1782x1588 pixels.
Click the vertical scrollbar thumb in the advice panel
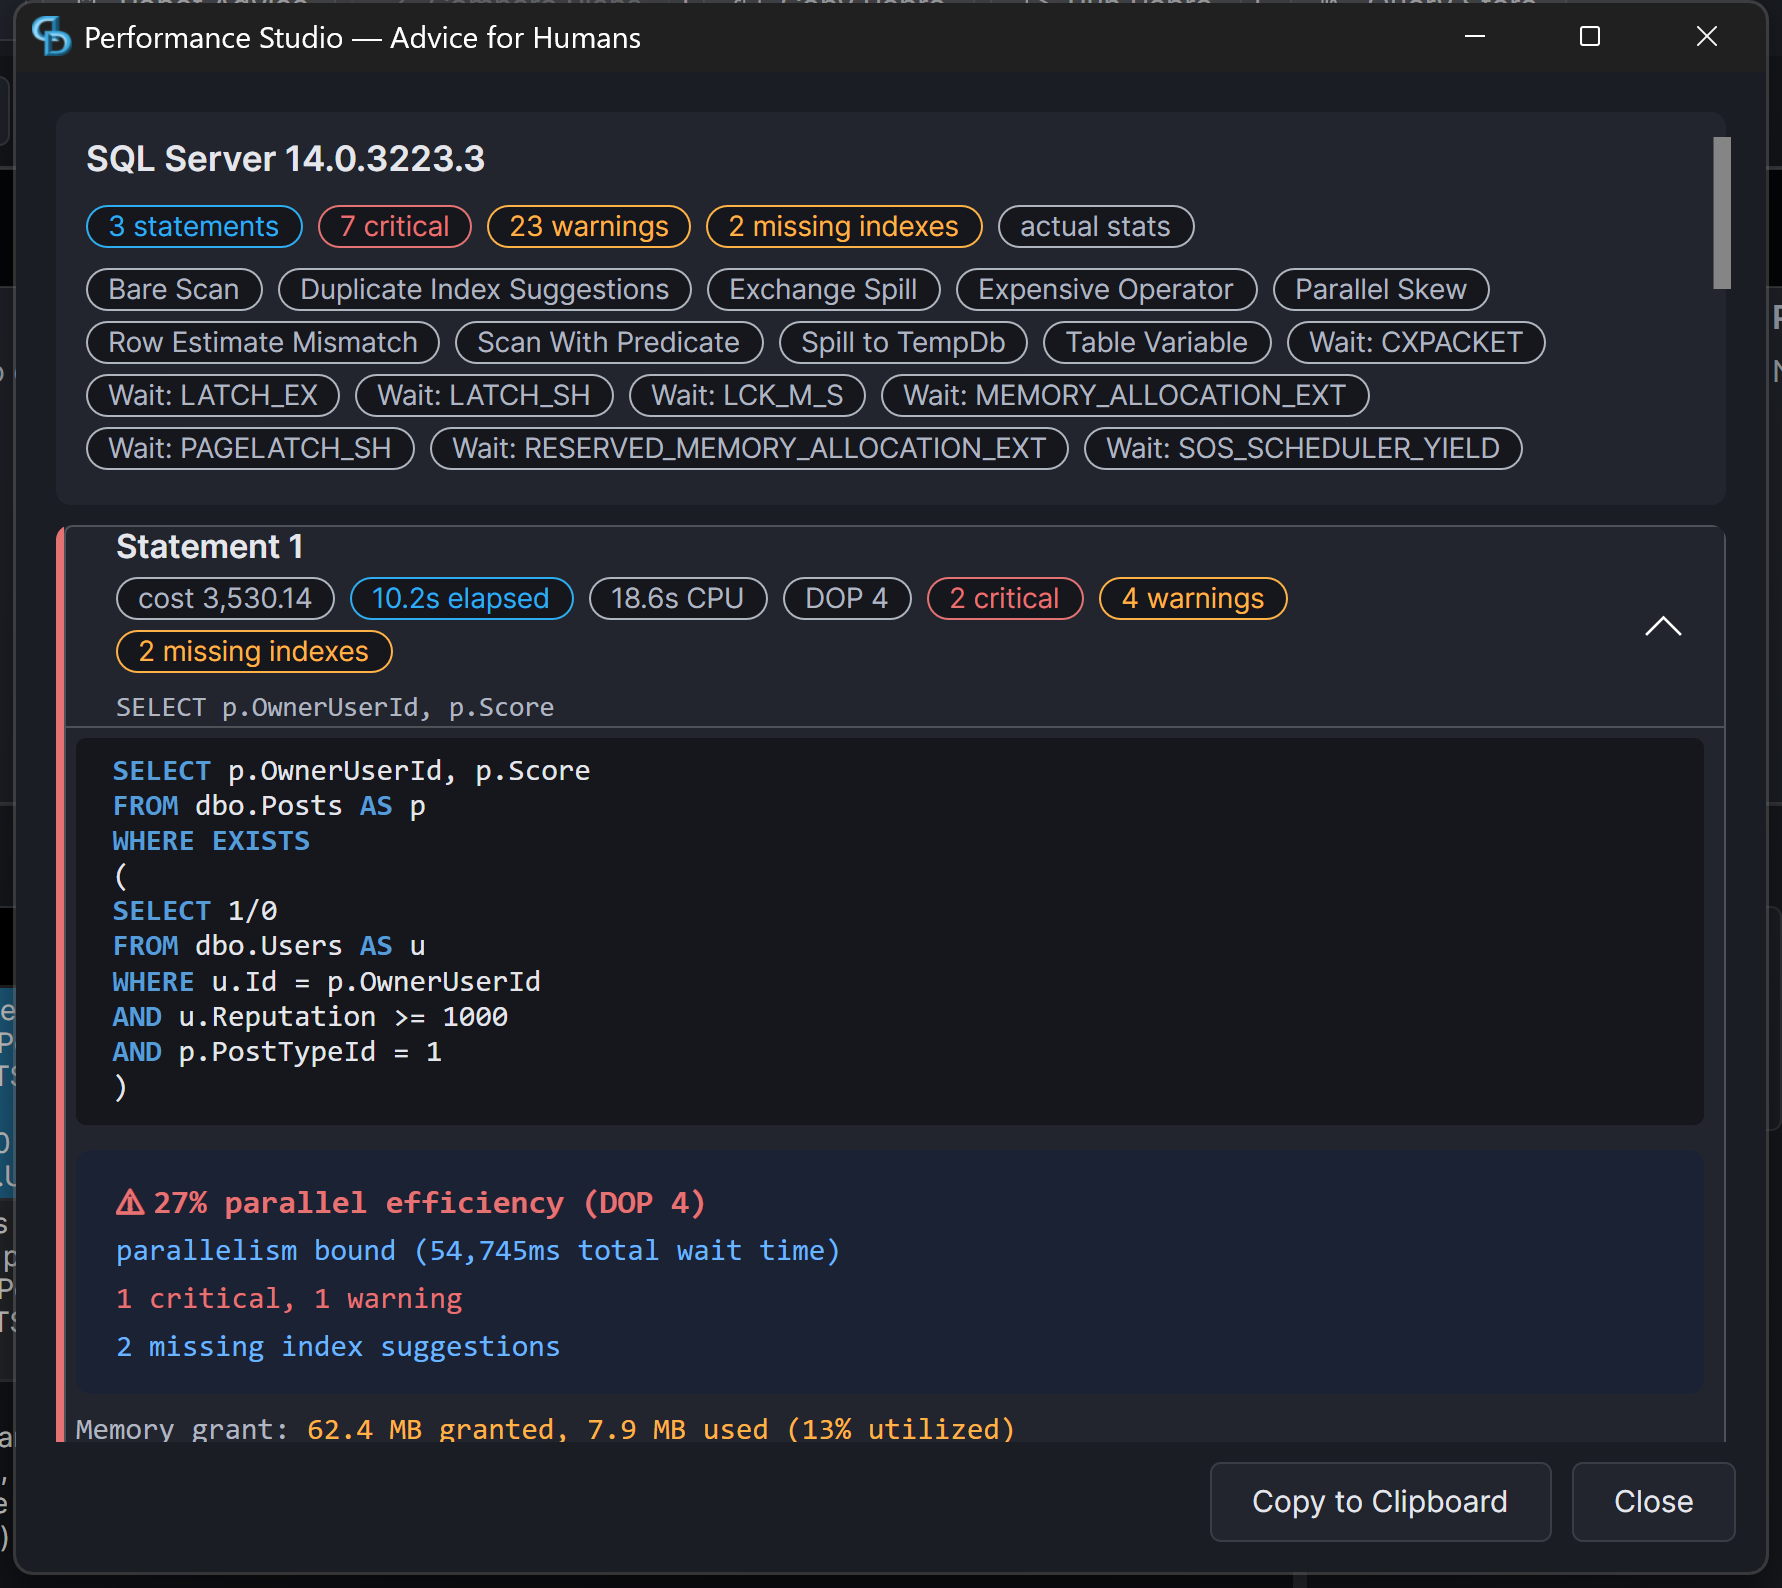pos(1721,213)
